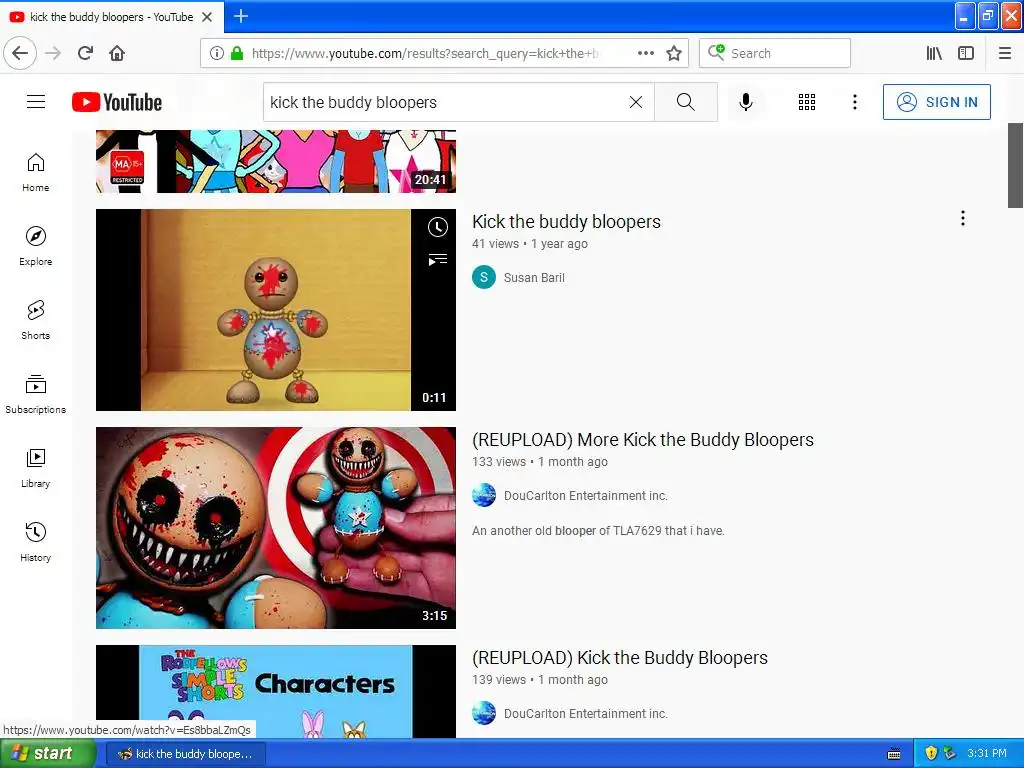Click the SIGN IN button
The image size is (1024, 768).
936,102
